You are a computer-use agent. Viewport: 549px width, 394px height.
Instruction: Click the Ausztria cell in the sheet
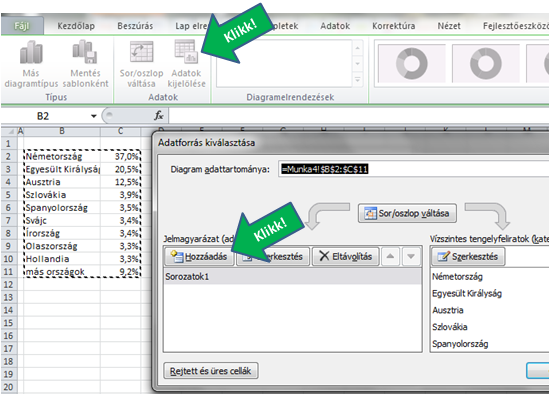click(x=62, y=182)
